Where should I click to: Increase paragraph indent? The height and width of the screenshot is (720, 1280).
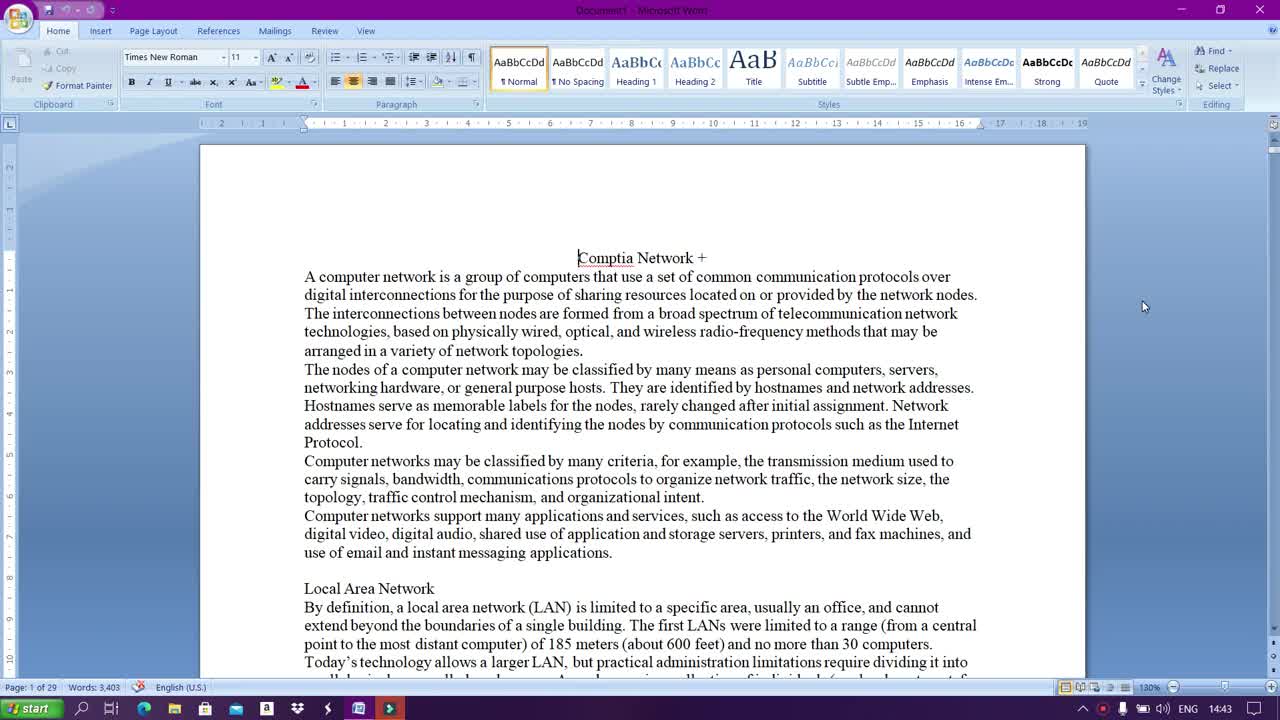point(432,58)
